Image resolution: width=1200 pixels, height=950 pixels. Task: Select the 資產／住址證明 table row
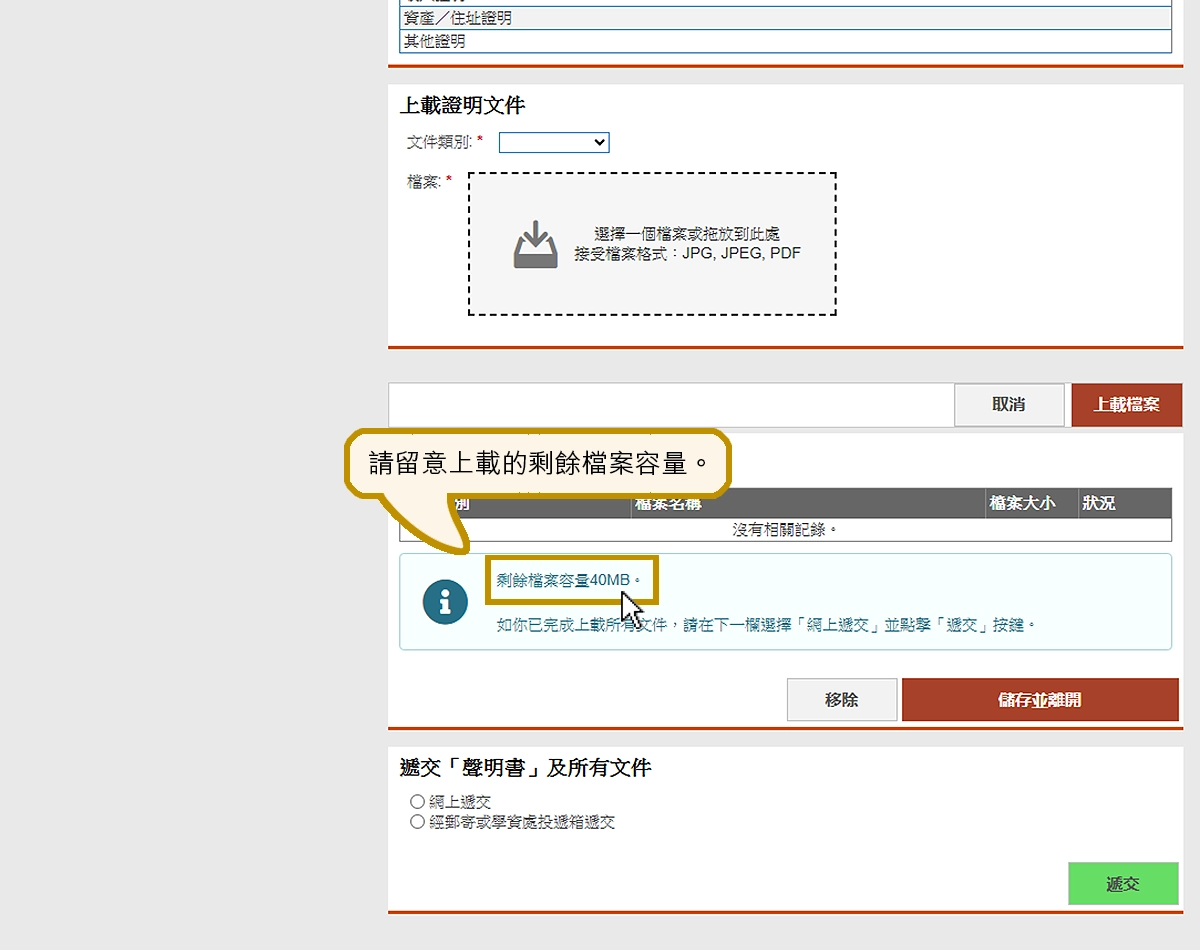pyautogui.click(x=785, y=18)
